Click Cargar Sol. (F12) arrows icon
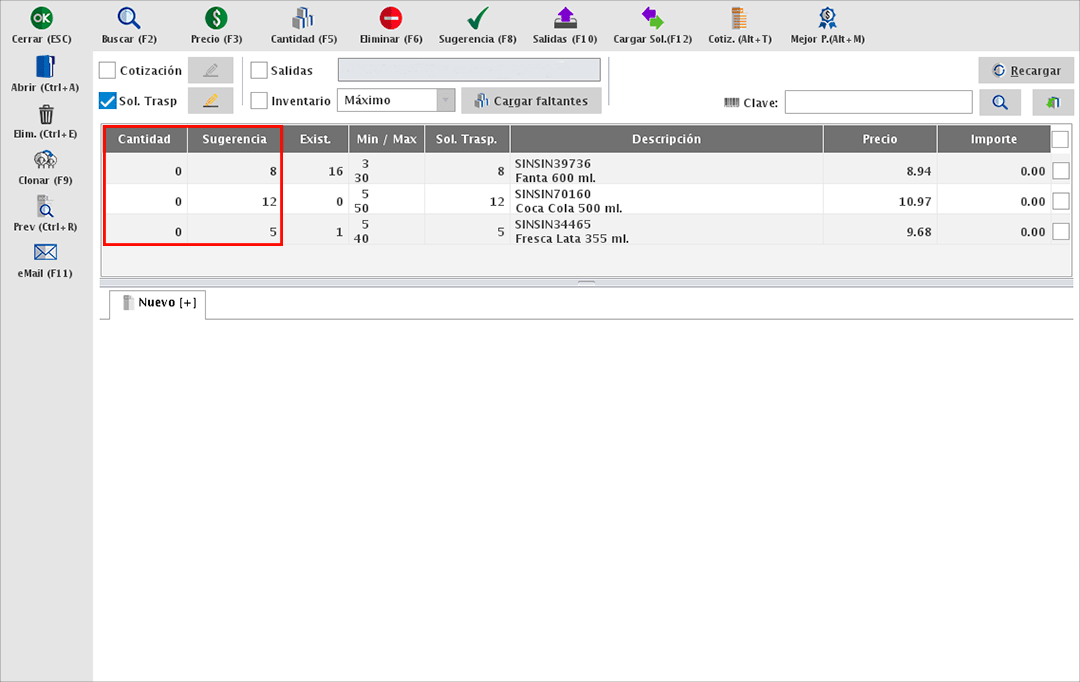 pos(652,18)
